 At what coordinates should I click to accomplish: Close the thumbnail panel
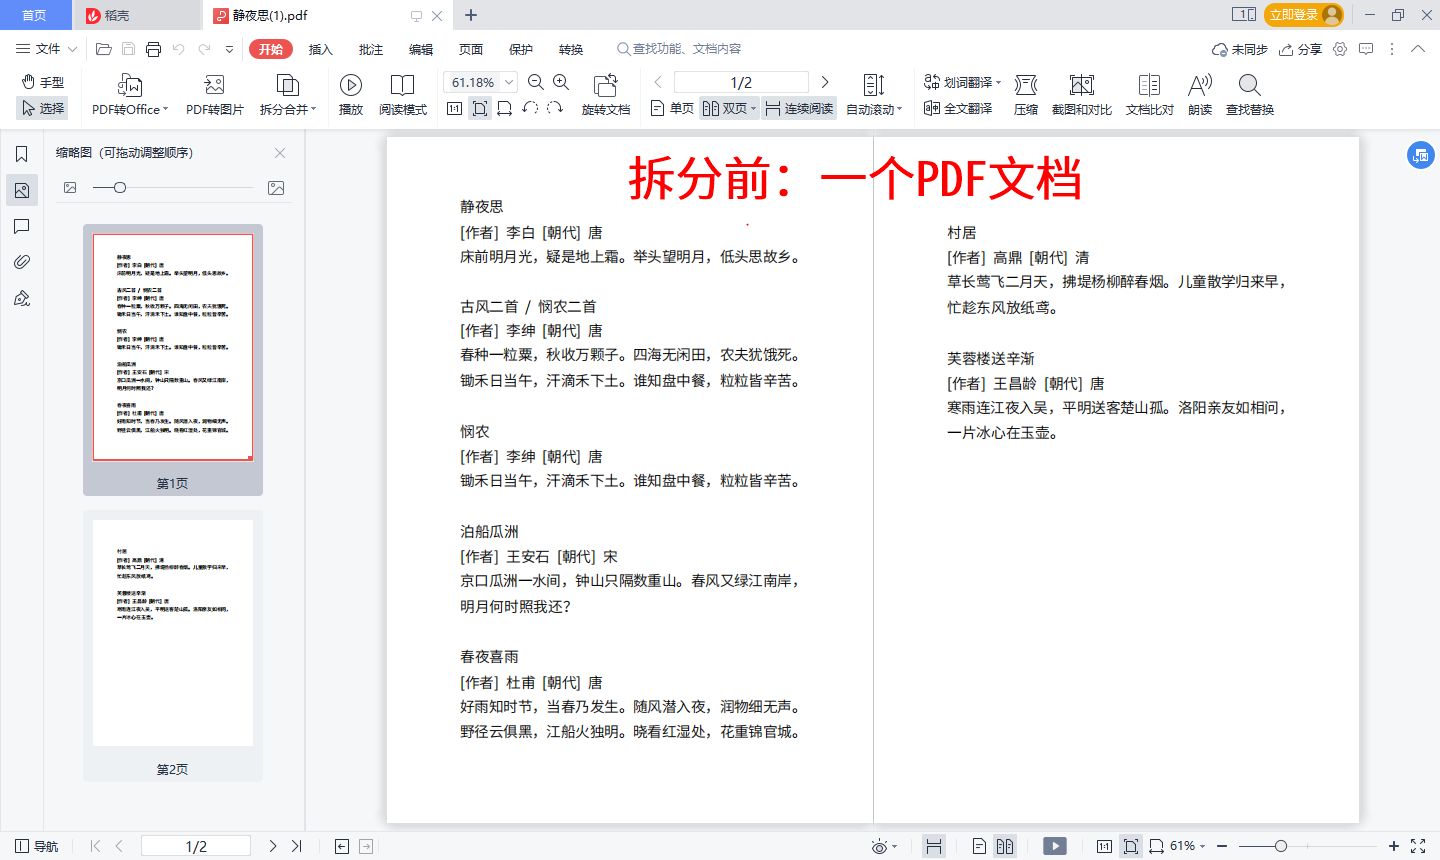280,153
